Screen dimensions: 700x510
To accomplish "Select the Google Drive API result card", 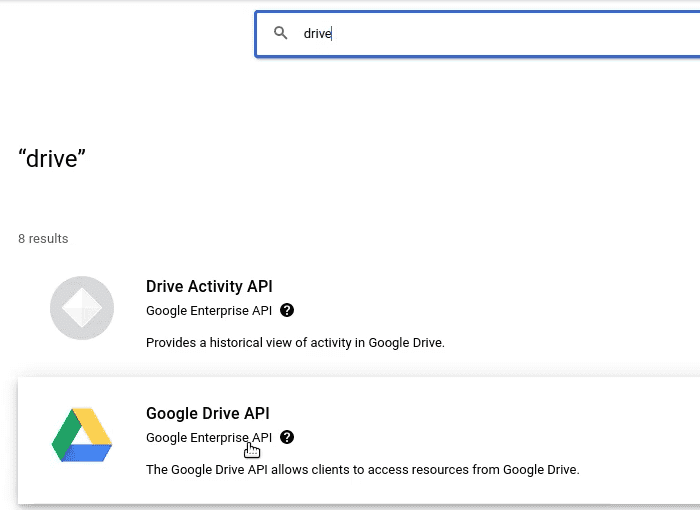I will pos(359,440).
